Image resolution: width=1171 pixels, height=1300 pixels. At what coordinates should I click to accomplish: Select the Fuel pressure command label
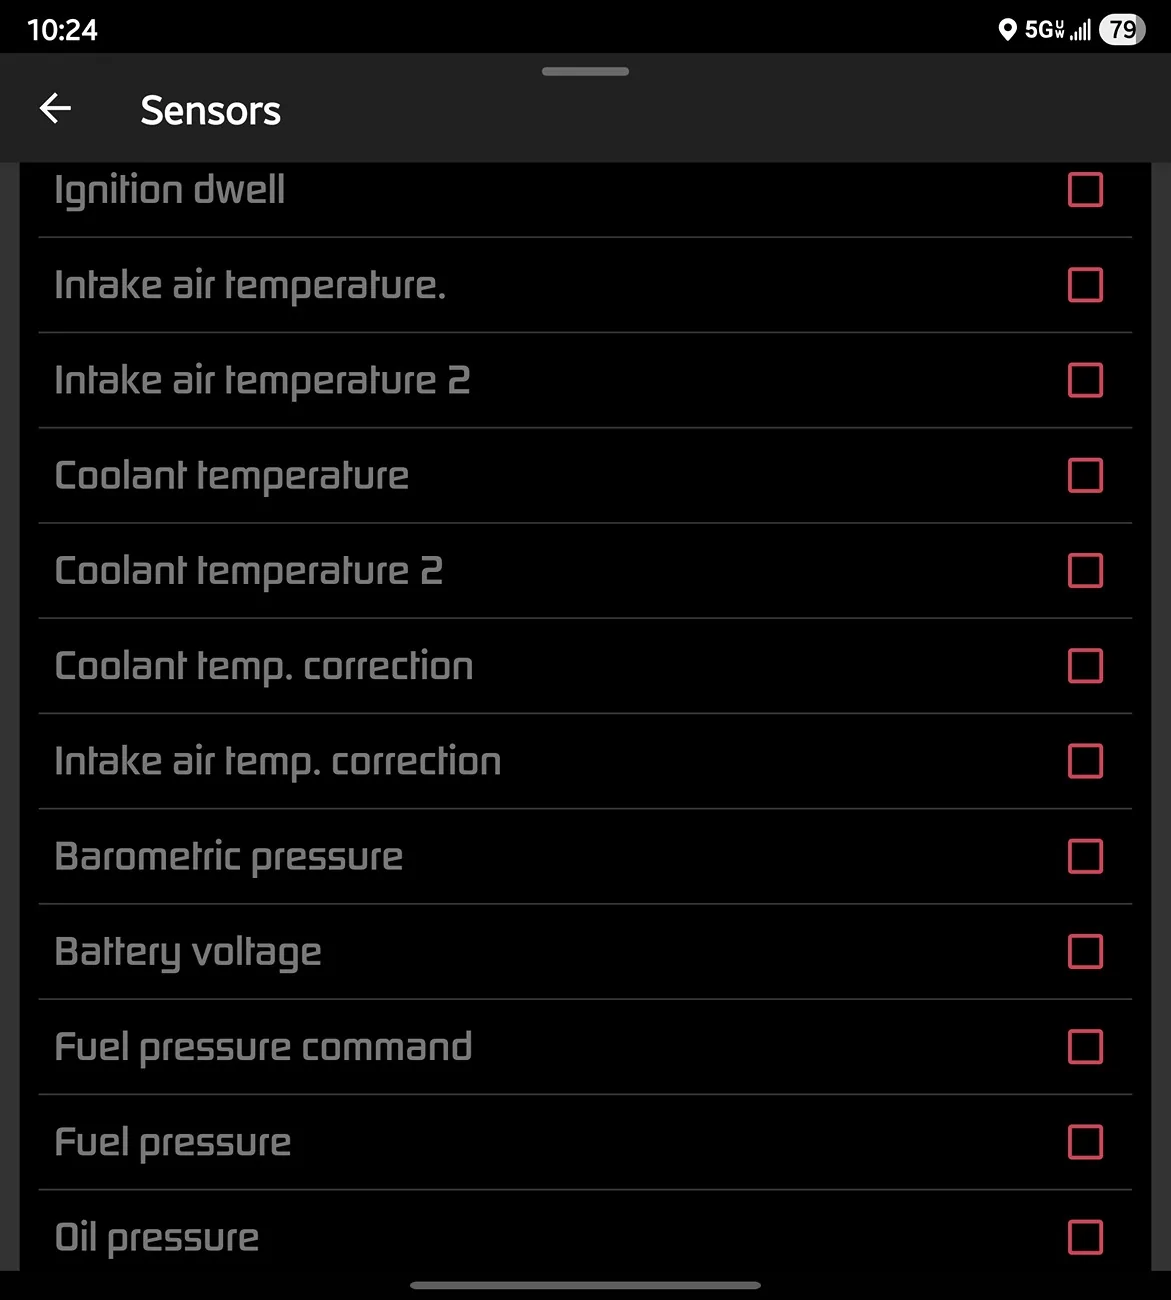[263, 1047]
